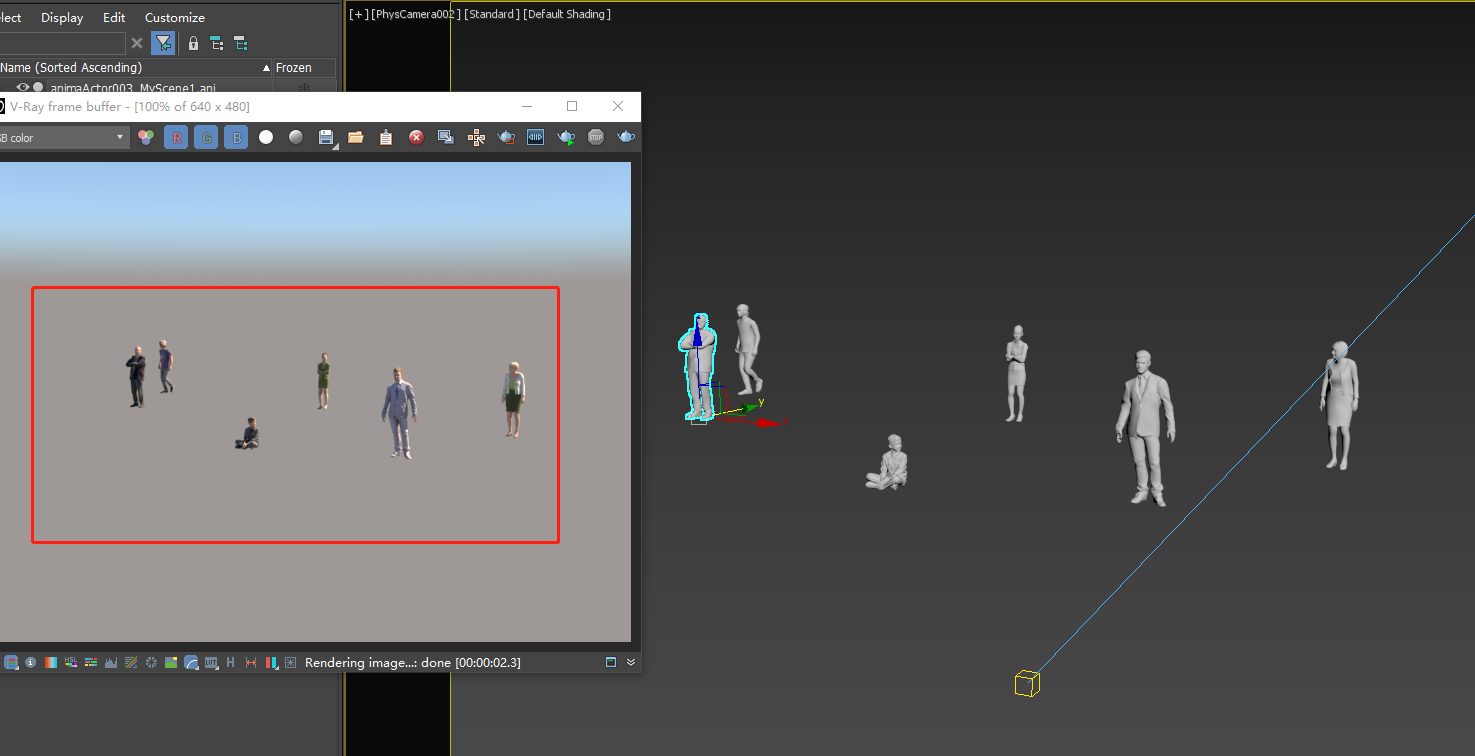Duplicate to 3ds Max frame buffer icon
The height and width of the screenshot is (756, 1475).
[x=446, y=137]
